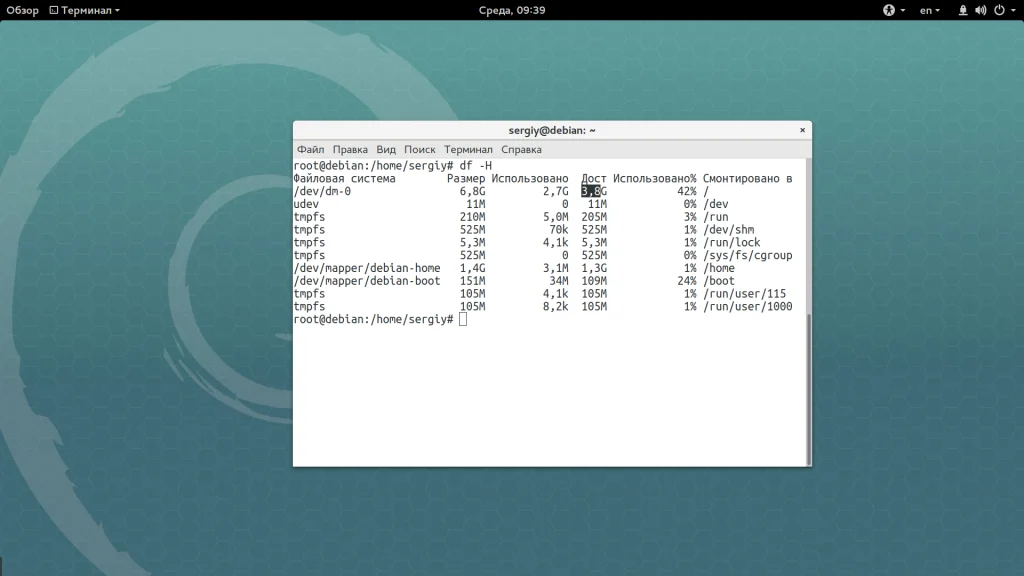Click the volume speaker icon

click(x=980, y=10)
